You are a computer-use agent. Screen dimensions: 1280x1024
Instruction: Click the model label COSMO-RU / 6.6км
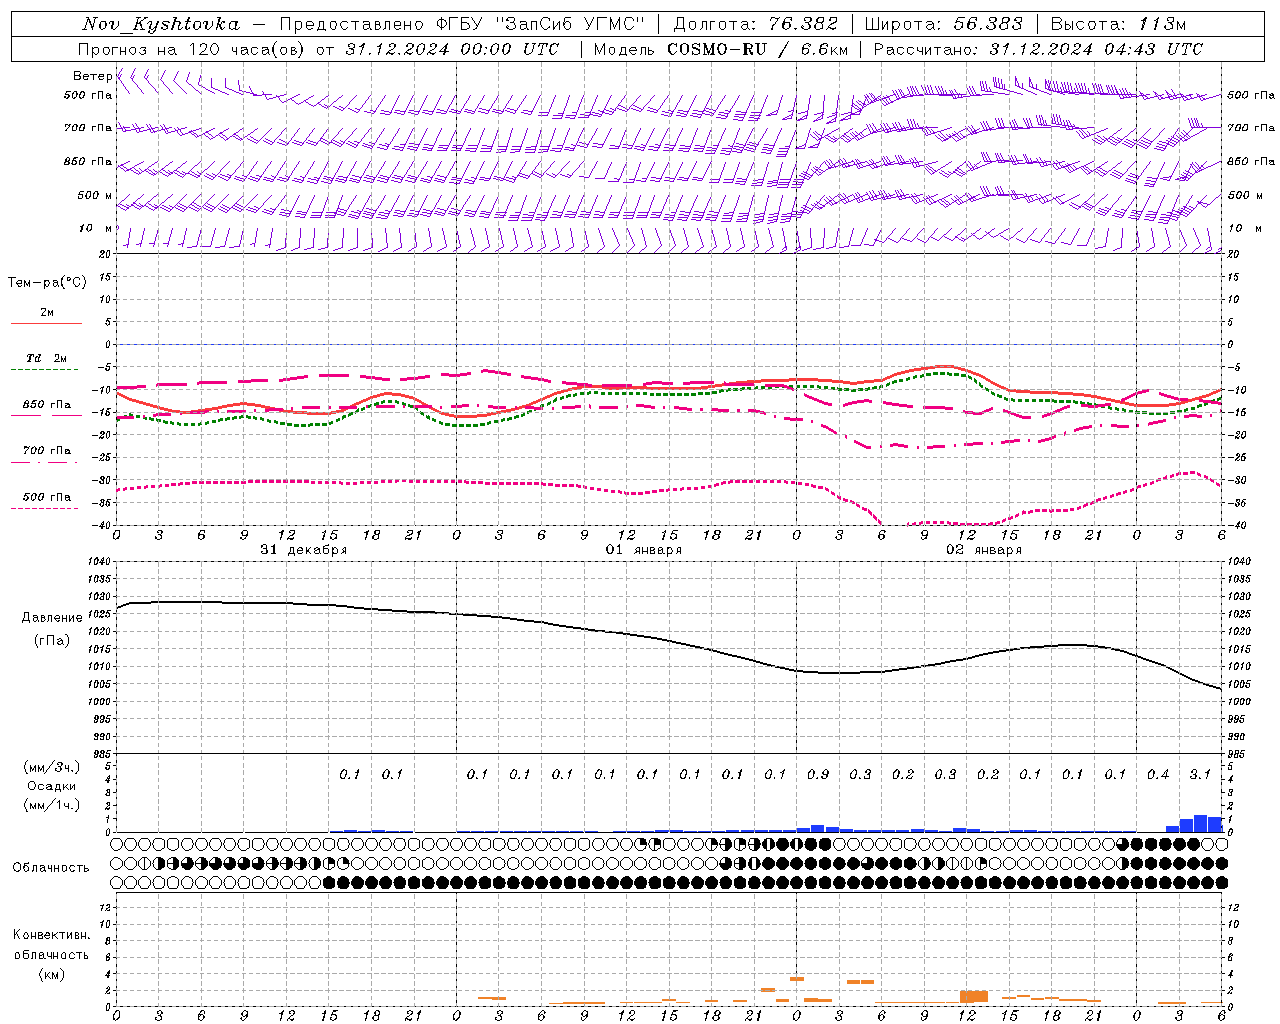tap(757, 49)
